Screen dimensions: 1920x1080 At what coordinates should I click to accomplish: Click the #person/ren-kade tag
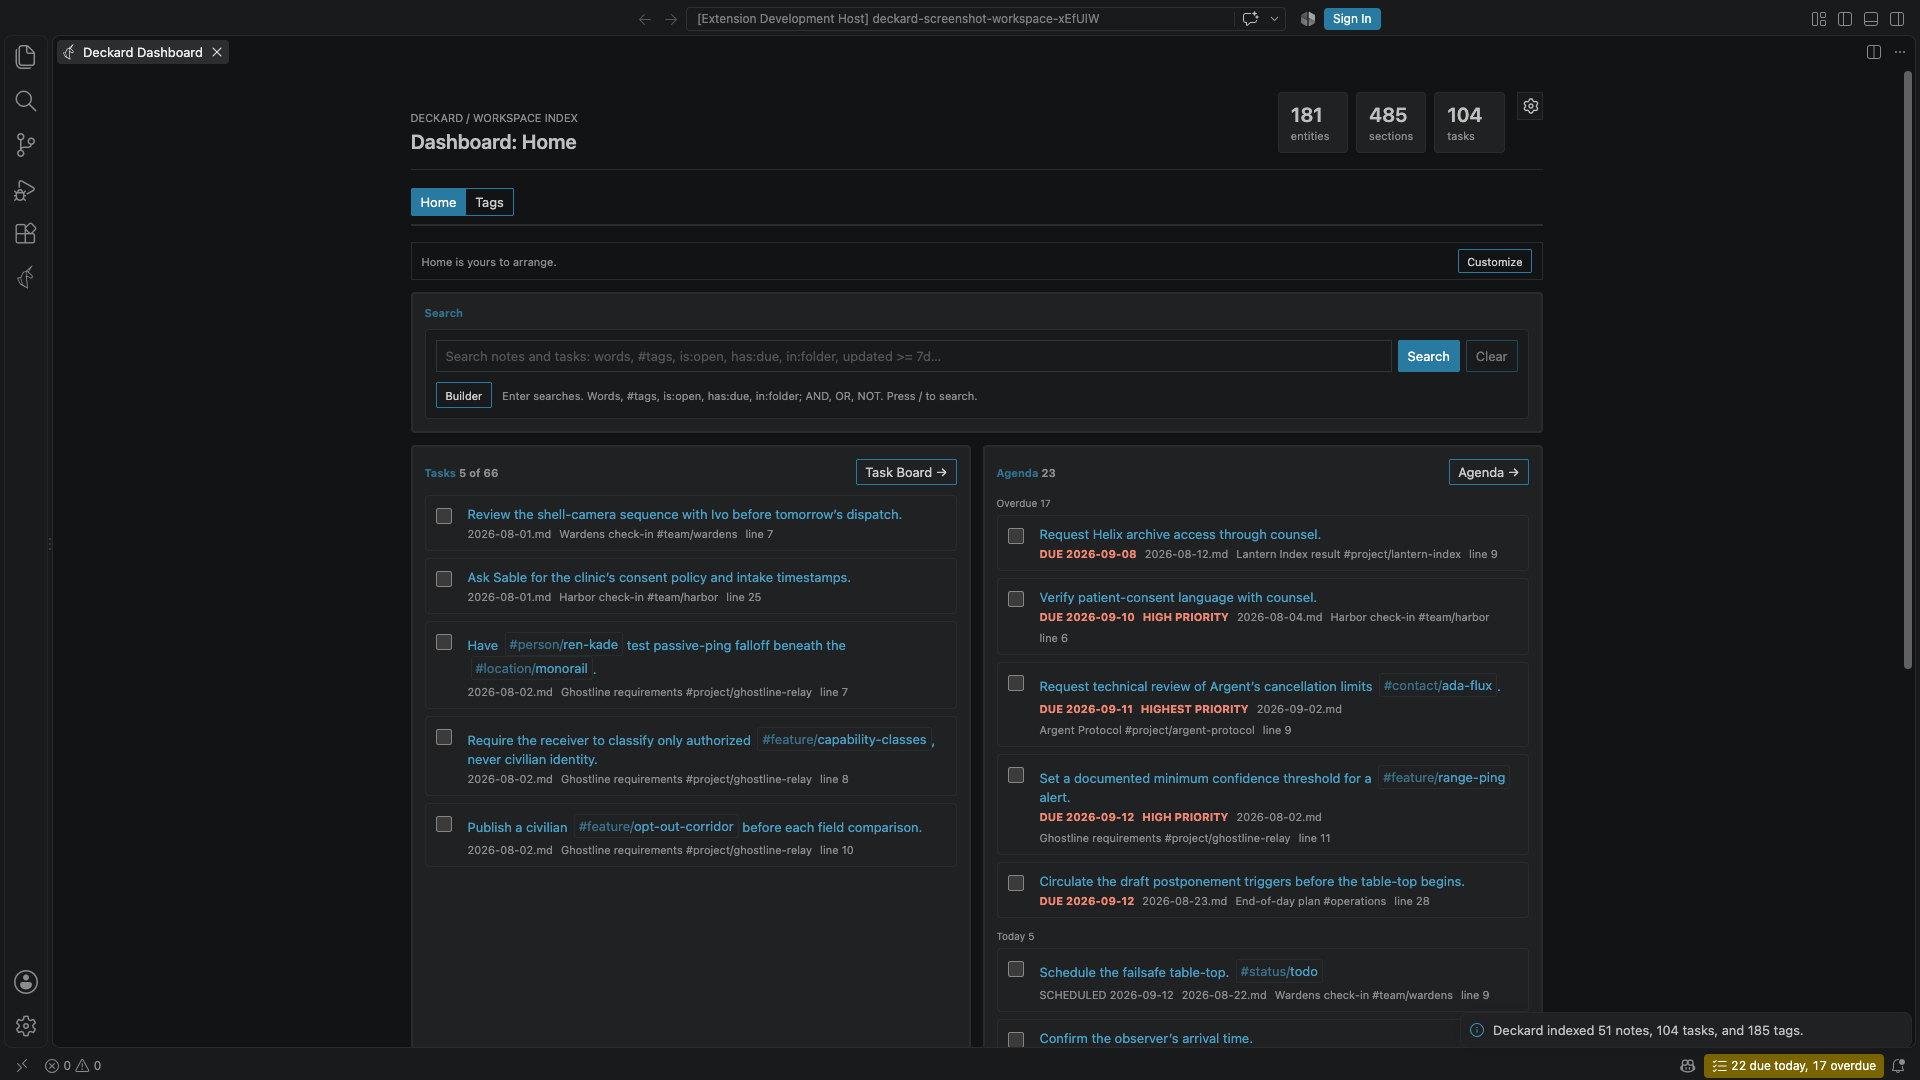pyautogui.click(x=564, y=645)
